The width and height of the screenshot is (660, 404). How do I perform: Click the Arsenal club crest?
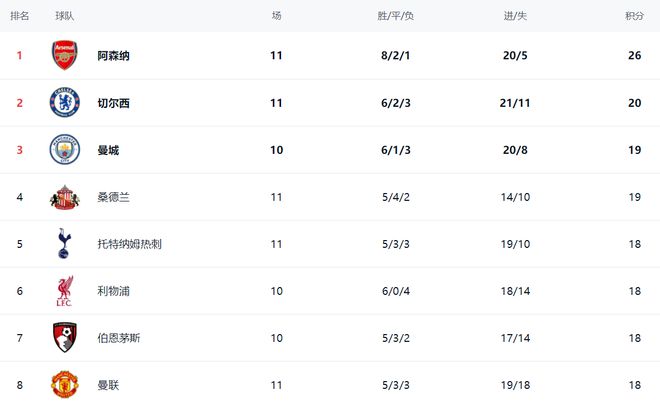64,55
